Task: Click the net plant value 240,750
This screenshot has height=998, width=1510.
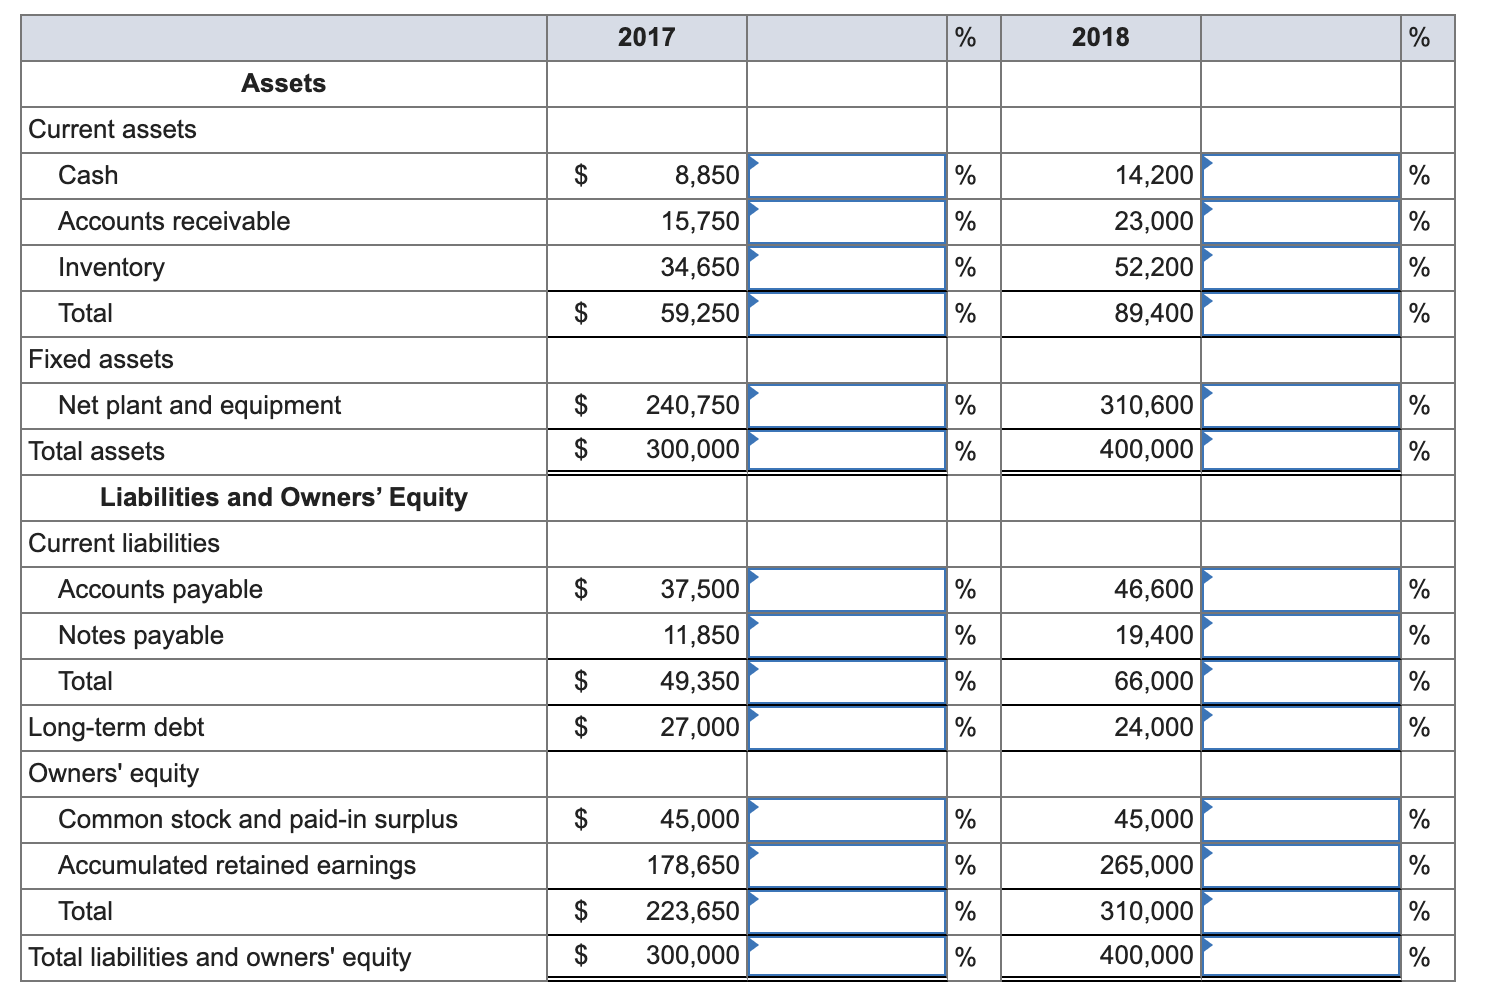Action: [x=693, y=406]
